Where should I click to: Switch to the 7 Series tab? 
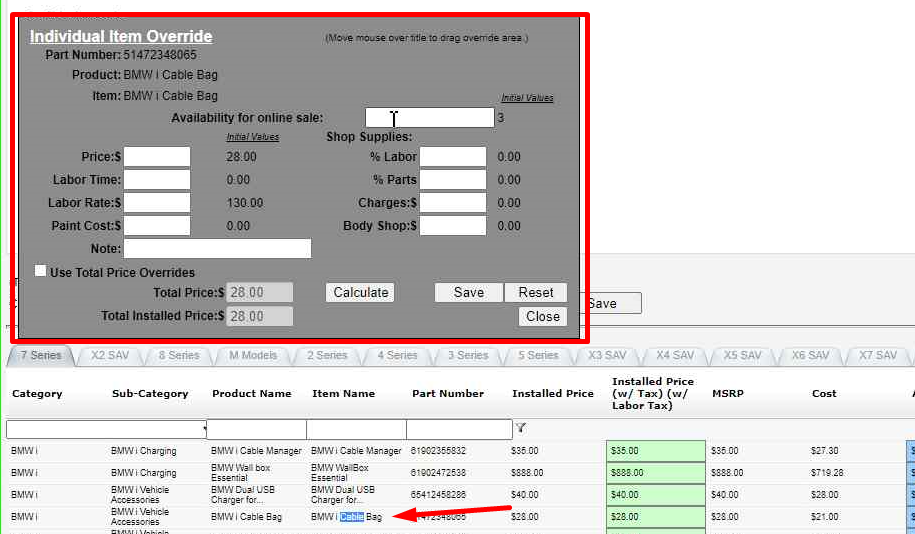[41, 355]
